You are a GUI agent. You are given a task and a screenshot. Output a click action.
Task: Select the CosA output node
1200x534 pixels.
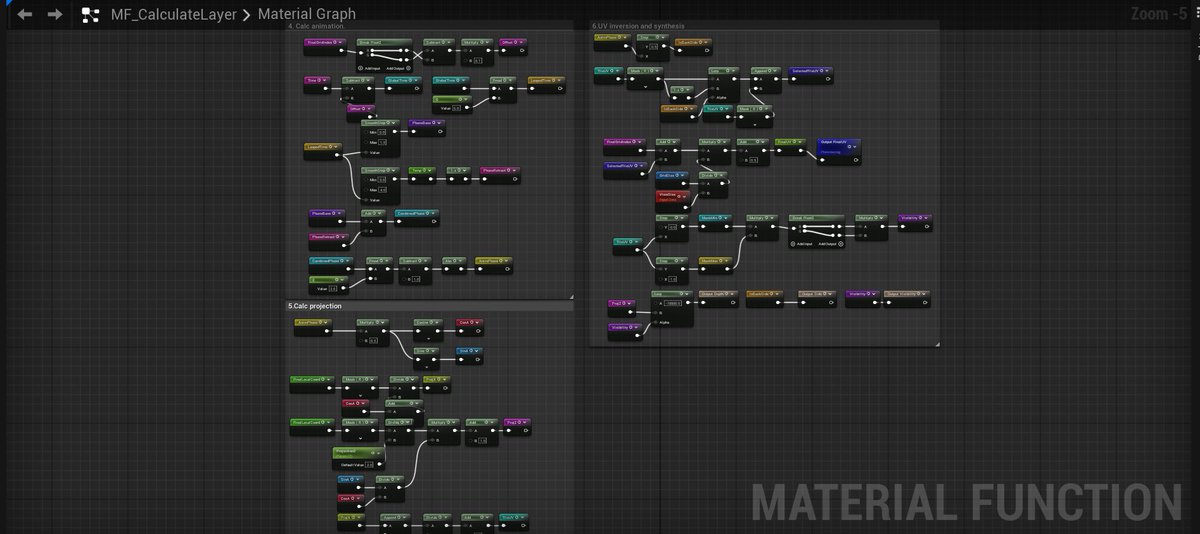click(470, 327)
